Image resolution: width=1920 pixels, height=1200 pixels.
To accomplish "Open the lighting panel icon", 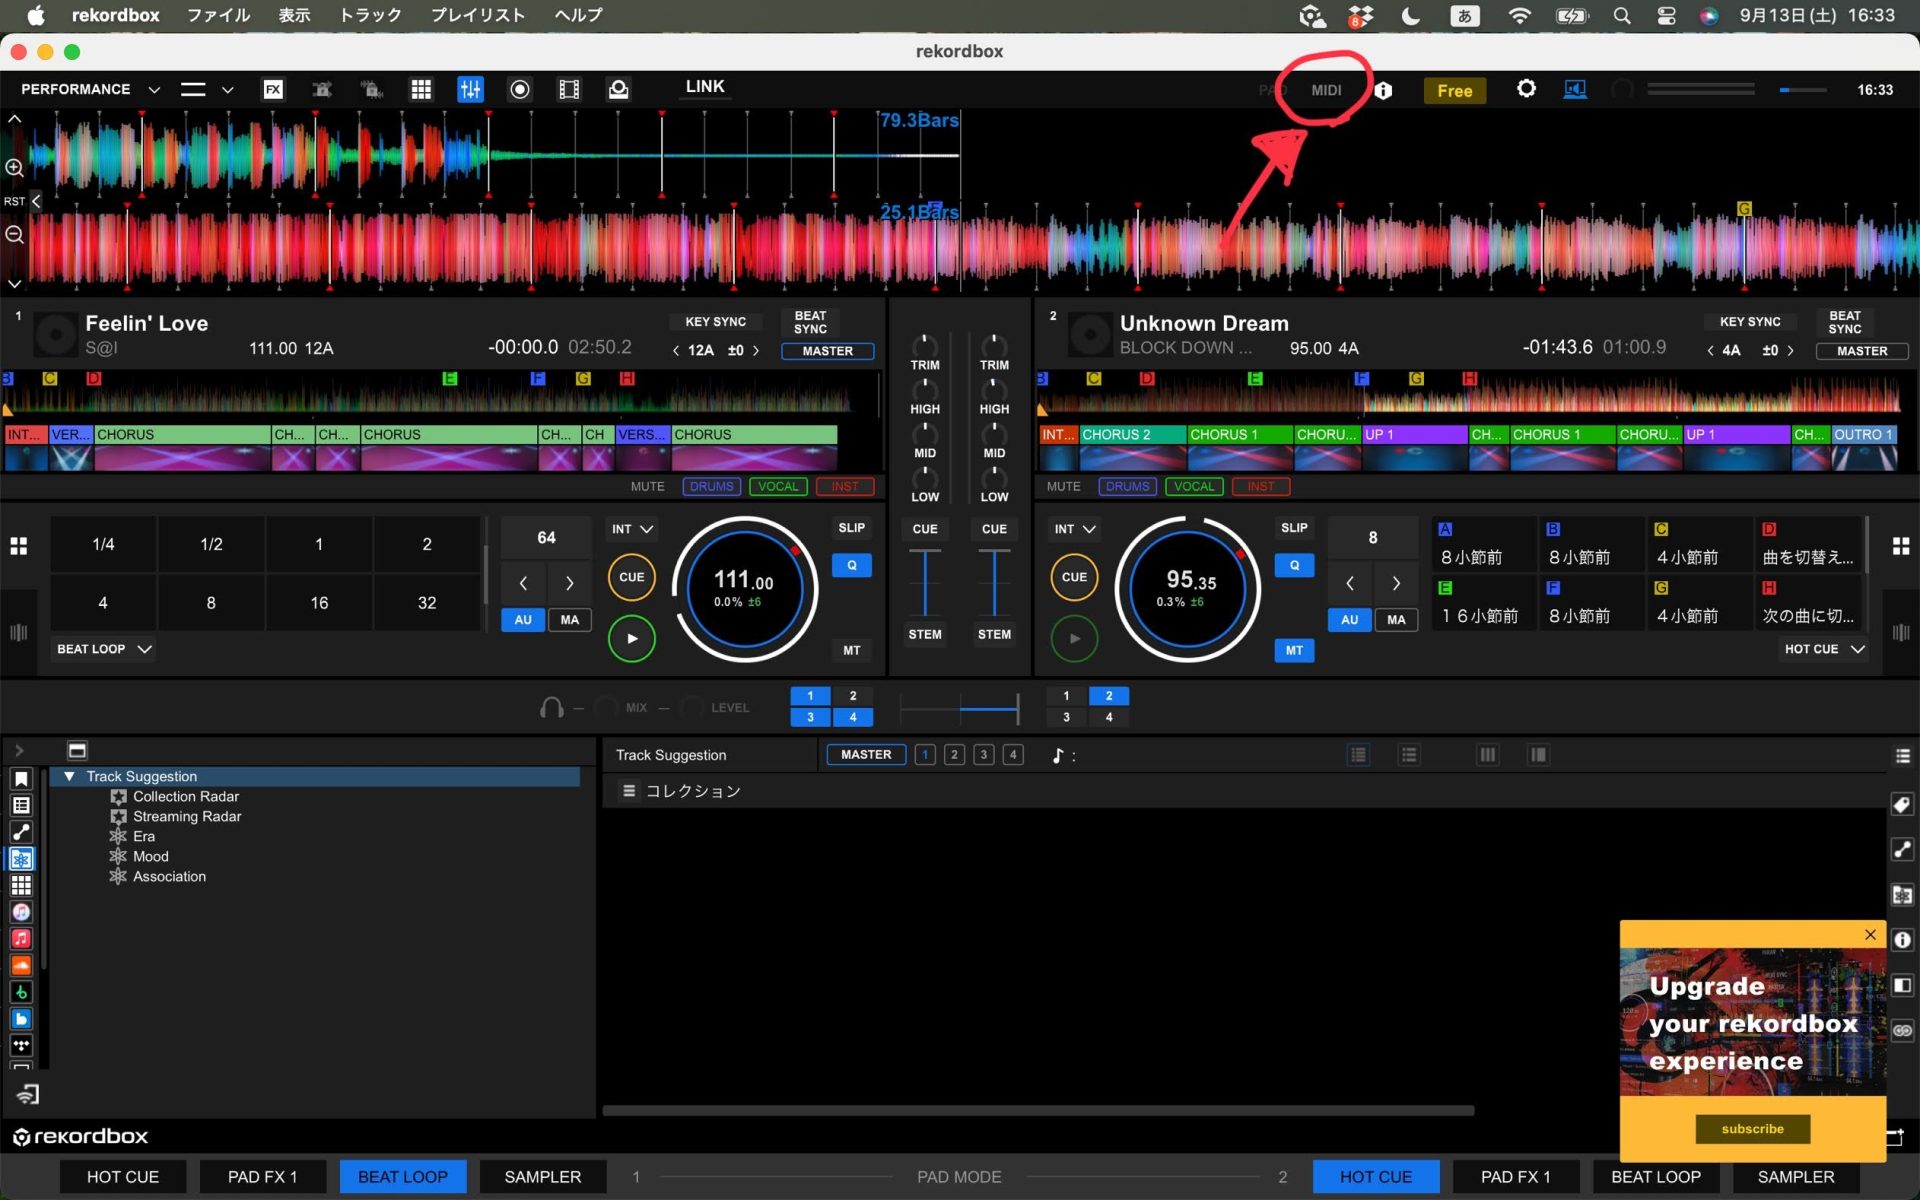I will [x=619, y=90].
